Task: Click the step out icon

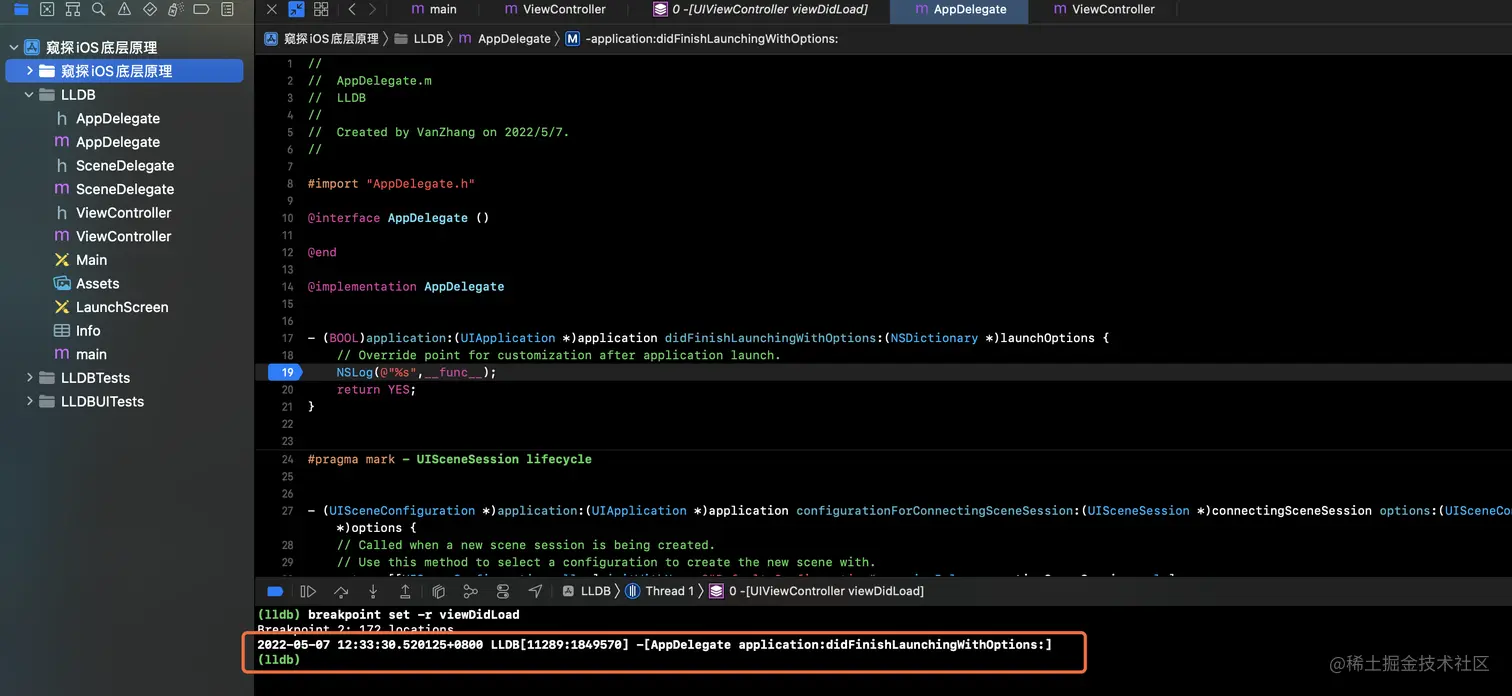Action: click(x=405, y=591)
